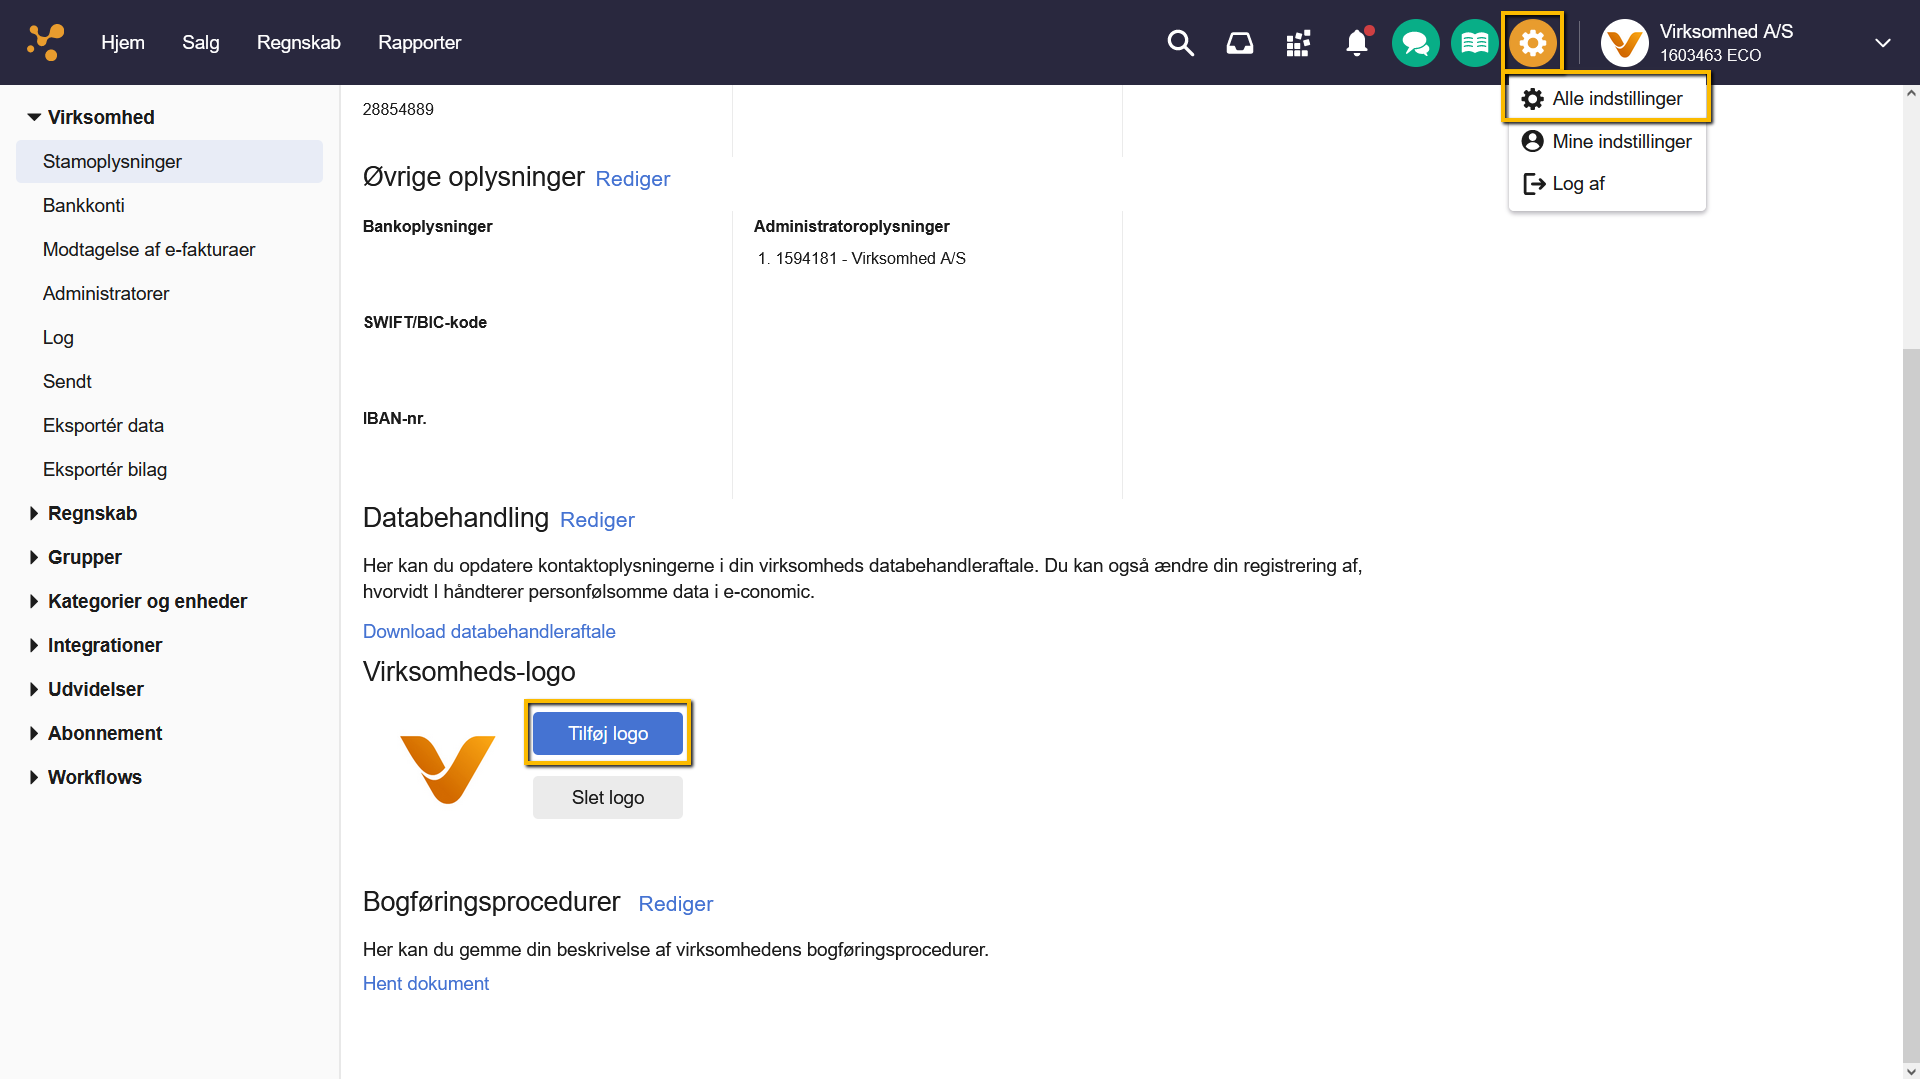Click the Tilføj logo button
1920x1079 pixels.
607,733
